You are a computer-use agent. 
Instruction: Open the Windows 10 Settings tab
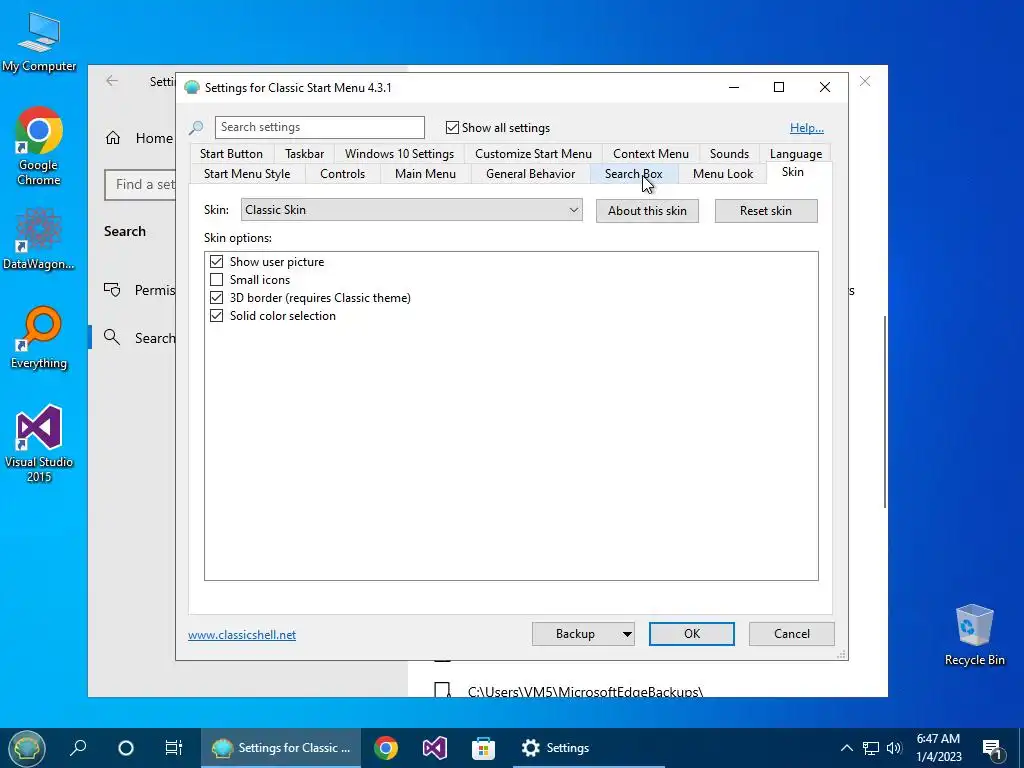point(399,153)
